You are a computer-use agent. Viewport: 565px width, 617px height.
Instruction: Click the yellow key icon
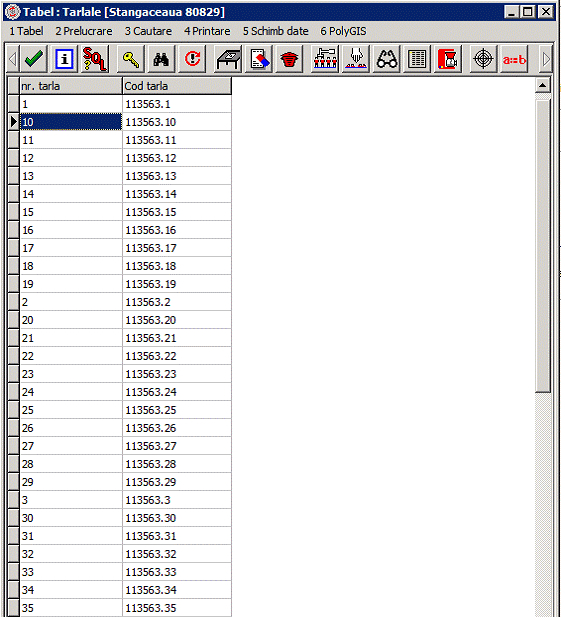coord(131,59)
